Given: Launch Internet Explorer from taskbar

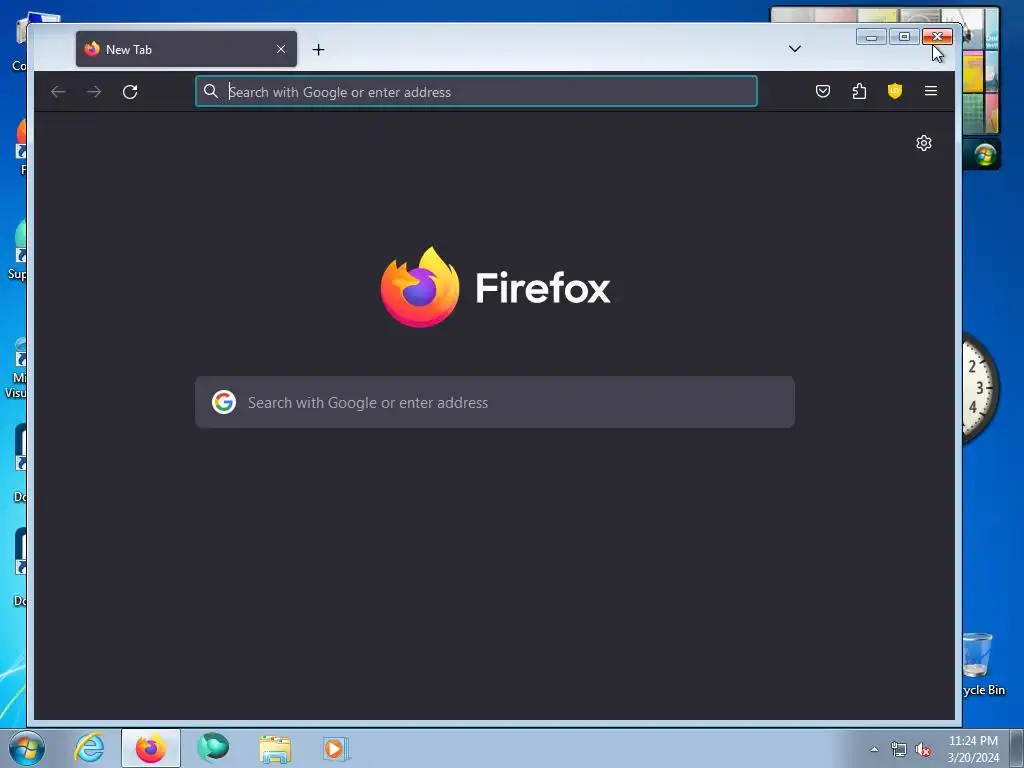Looking at the screenshot, I should 89,748.
